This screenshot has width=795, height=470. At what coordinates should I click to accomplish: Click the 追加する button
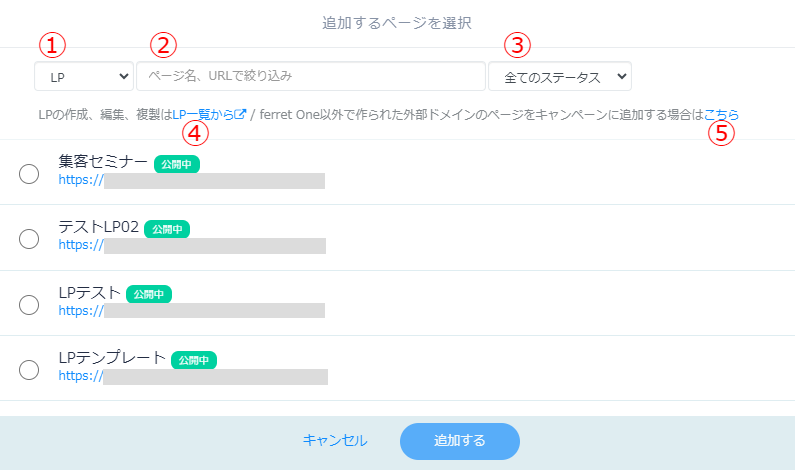tap(460, 441)
